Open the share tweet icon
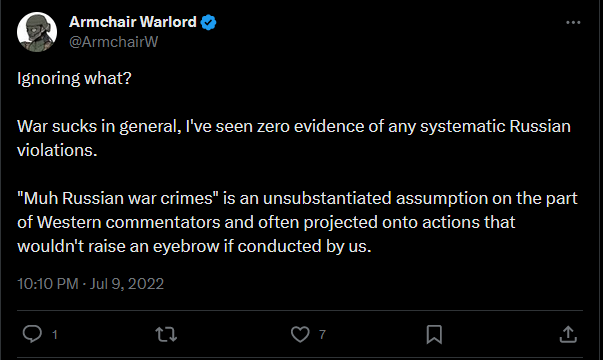The image size is (603, 360). (568, 334)
